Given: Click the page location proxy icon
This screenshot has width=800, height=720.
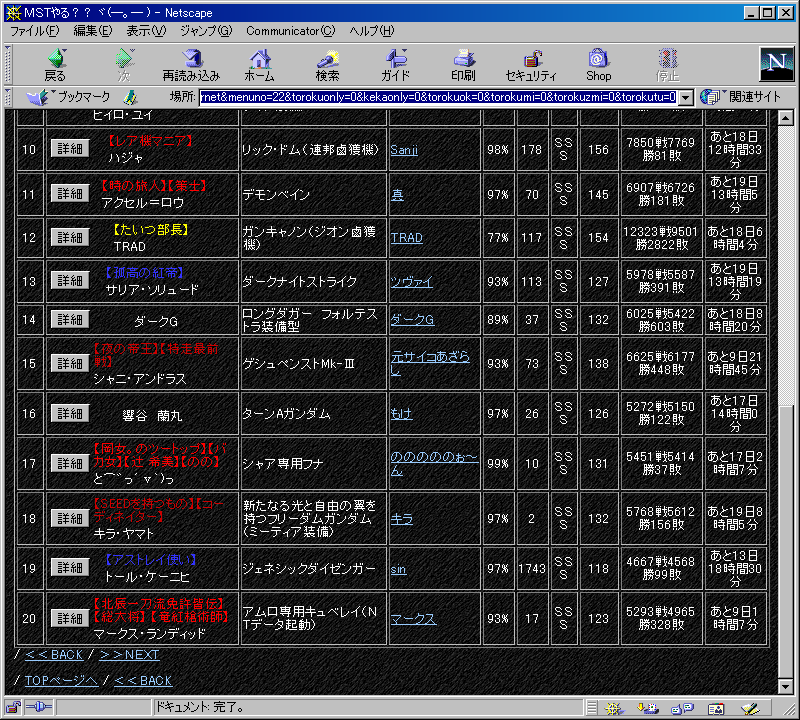Looking at the screenshot, I should (131, 96).
